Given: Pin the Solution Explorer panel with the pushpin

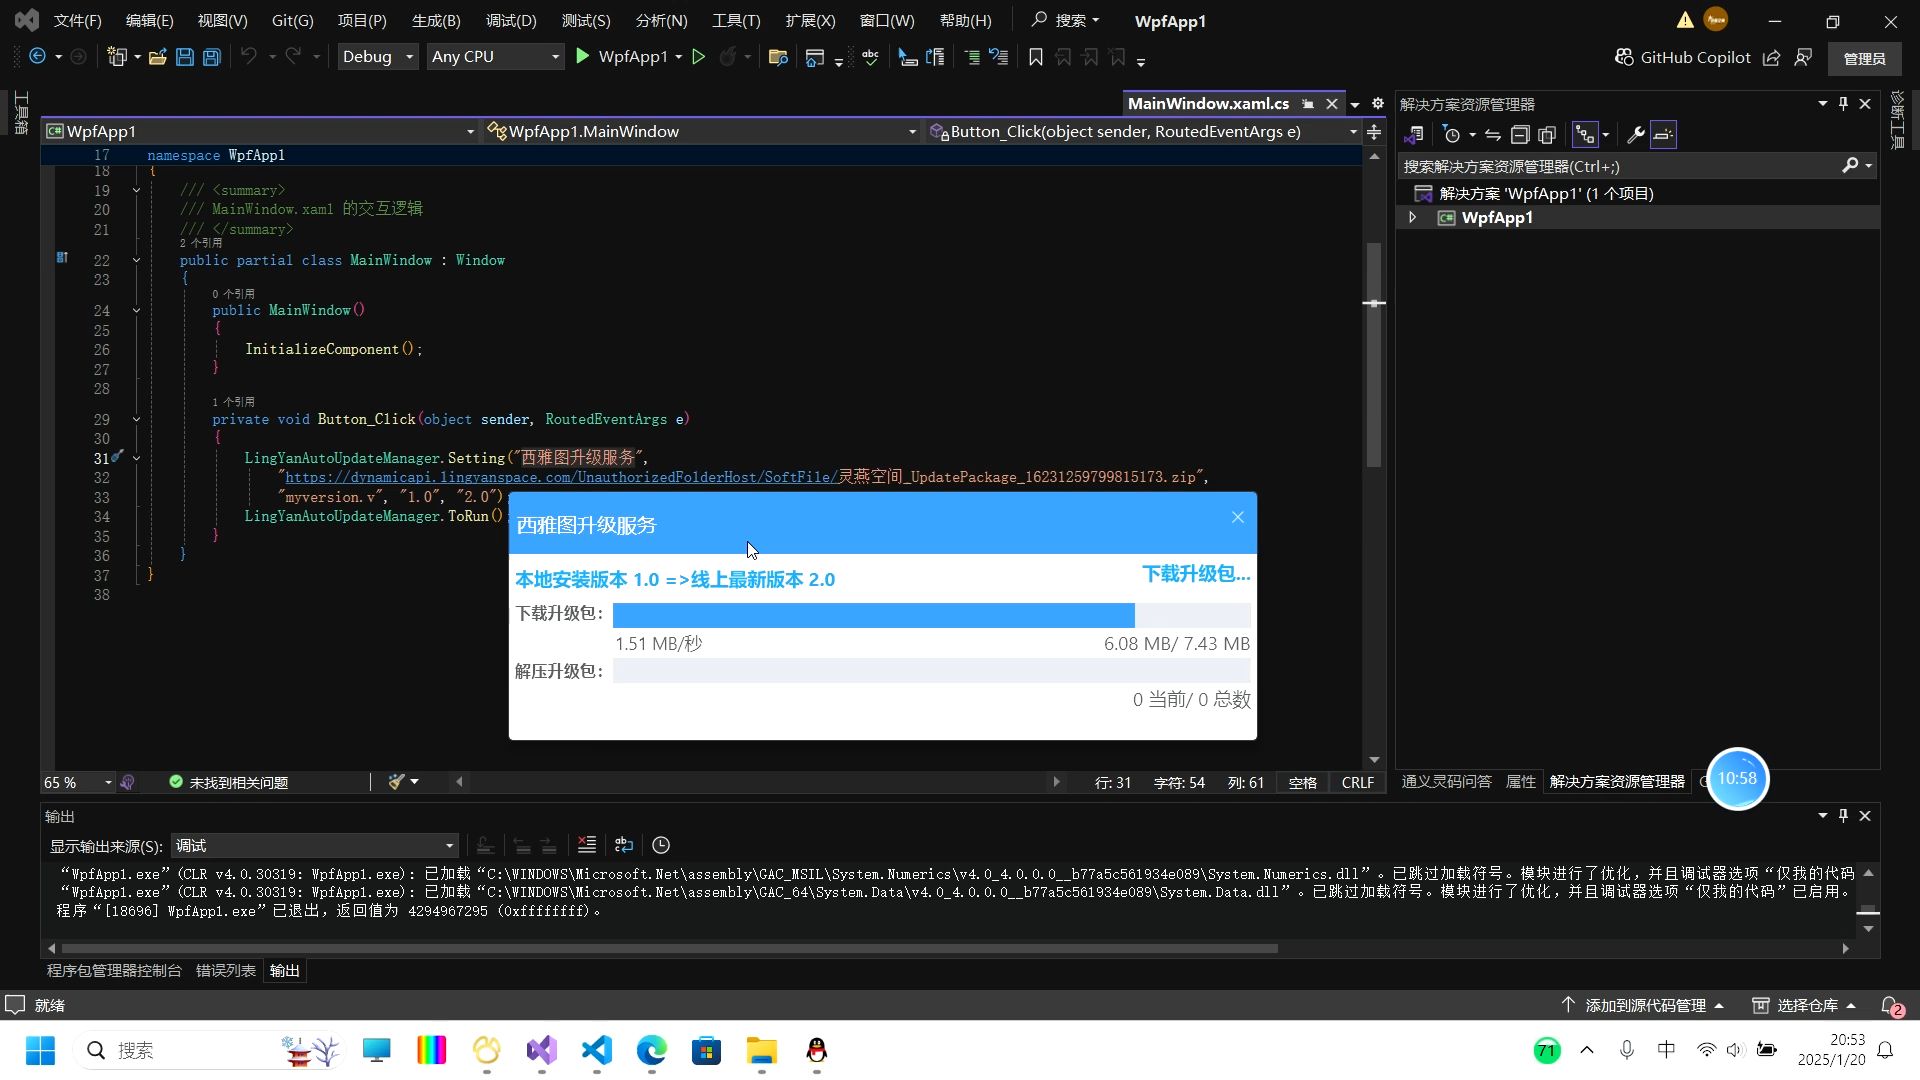Looking at the screenshot, I should [1843, 103].
